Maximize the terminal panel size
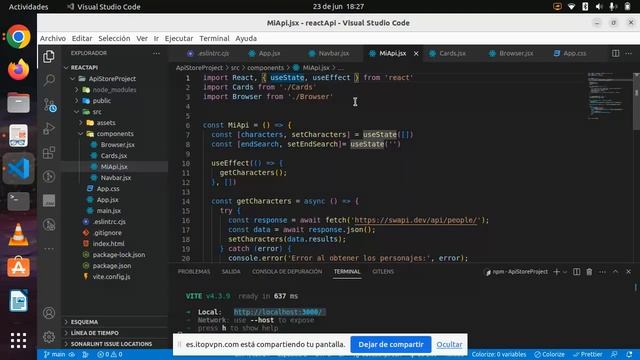This screenshot has width=640, height=360. (616, 272)
